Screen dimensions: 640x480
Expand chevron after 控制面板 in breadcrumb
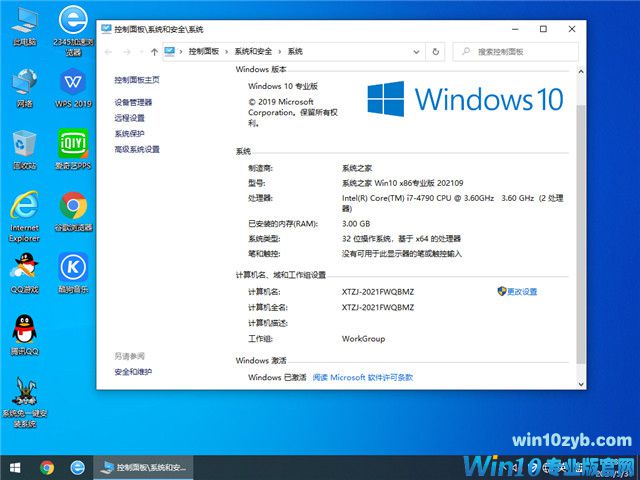click(x=227, y=52)
